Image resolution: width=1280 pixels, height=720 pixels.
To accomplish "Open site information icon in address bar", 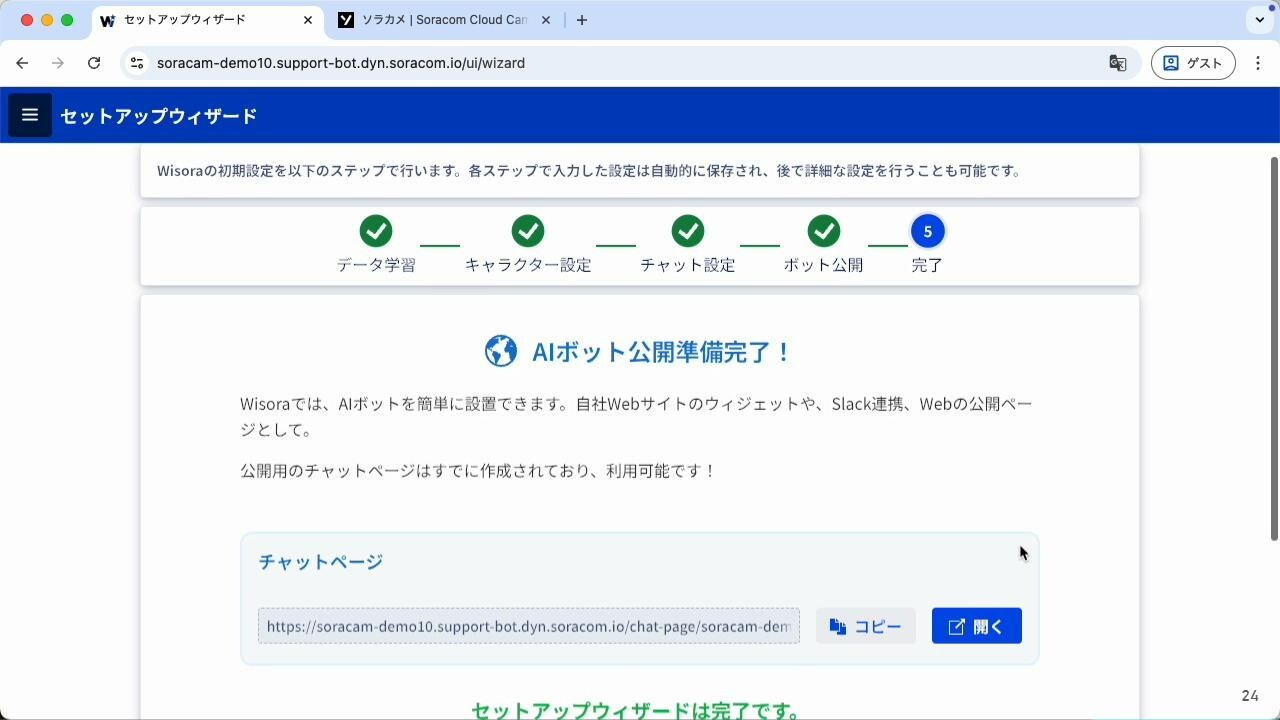I will 137,63.
